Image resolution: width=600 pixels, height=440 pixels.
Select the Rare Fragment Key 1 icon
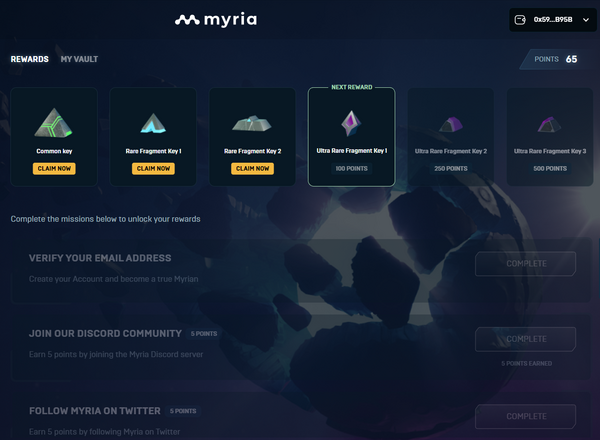[153, 123]
